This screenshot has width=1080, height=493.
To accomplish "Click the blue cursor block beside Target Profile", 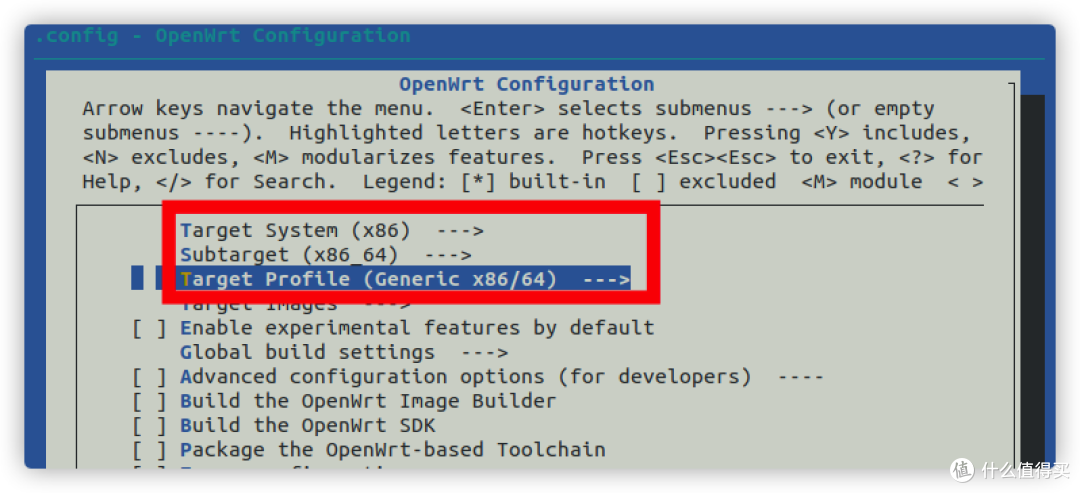I will (138, 280).
